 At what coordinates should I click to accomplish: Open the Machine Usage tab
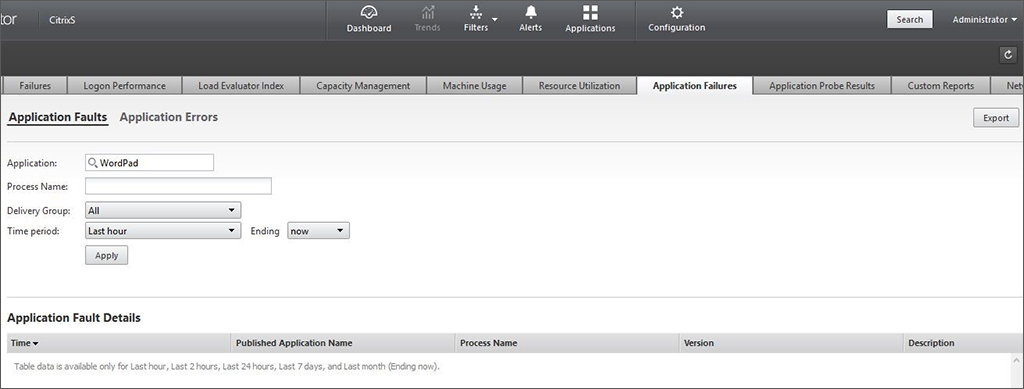pos(474,86)
